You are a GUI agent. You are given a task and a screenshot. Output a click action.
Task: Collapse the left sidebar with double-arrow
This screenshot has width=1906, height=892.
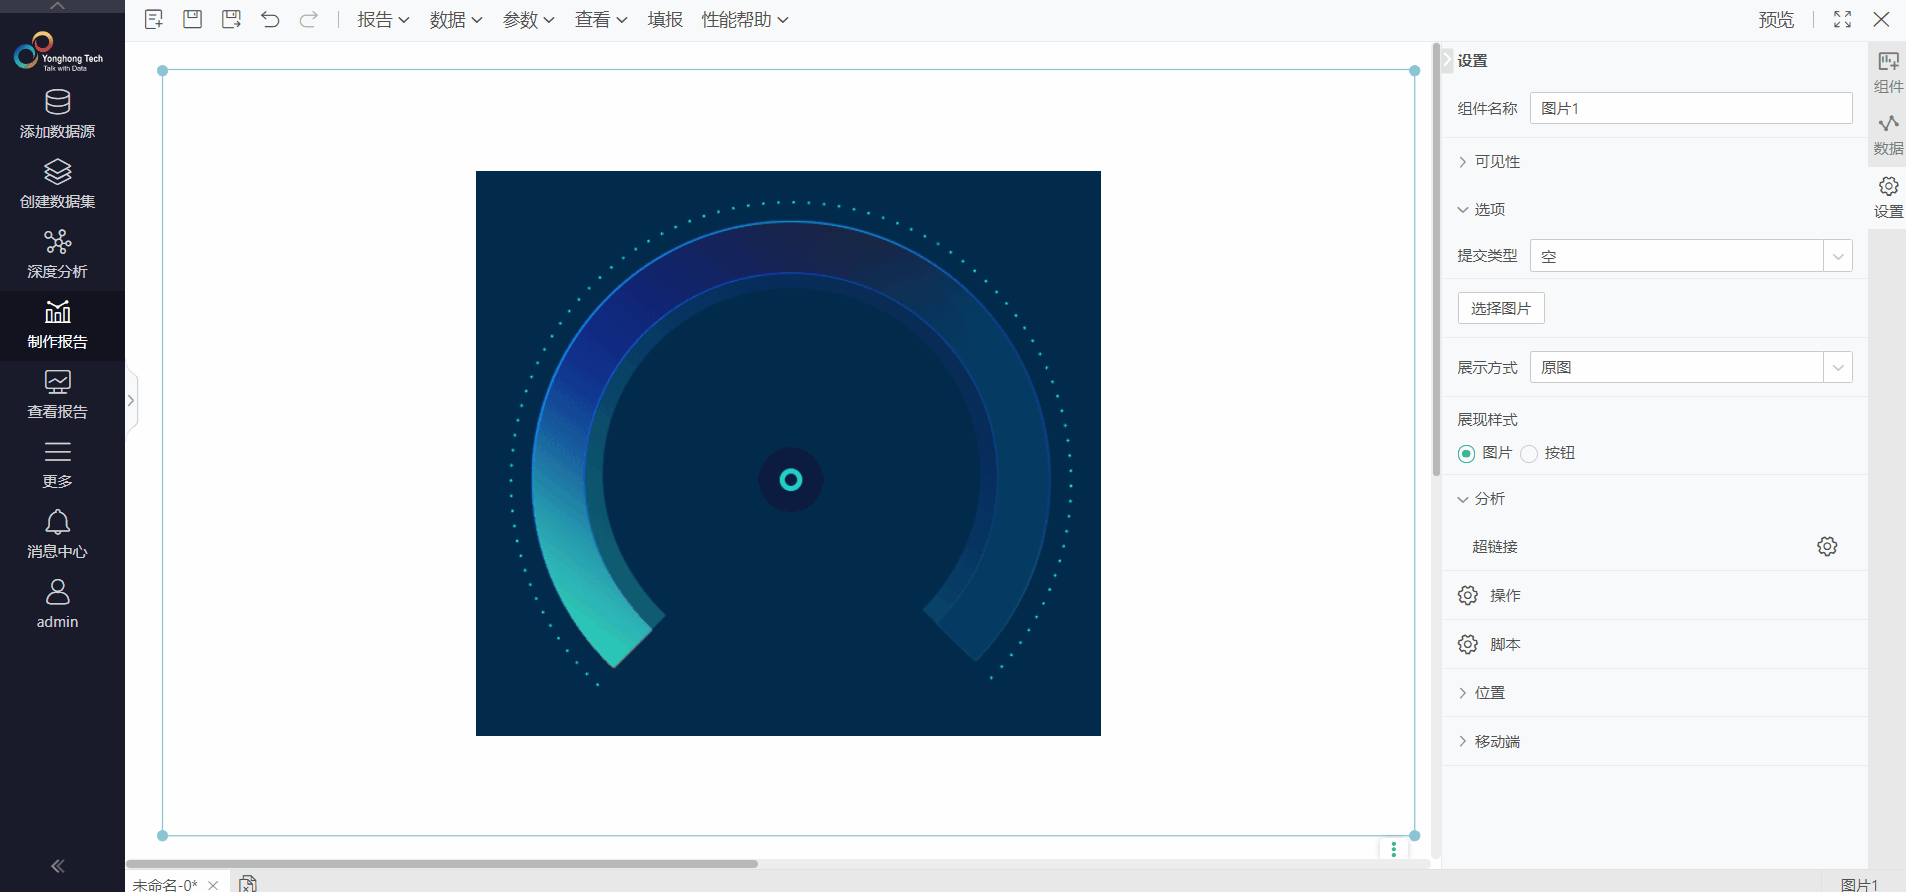[x=58, y=866]
